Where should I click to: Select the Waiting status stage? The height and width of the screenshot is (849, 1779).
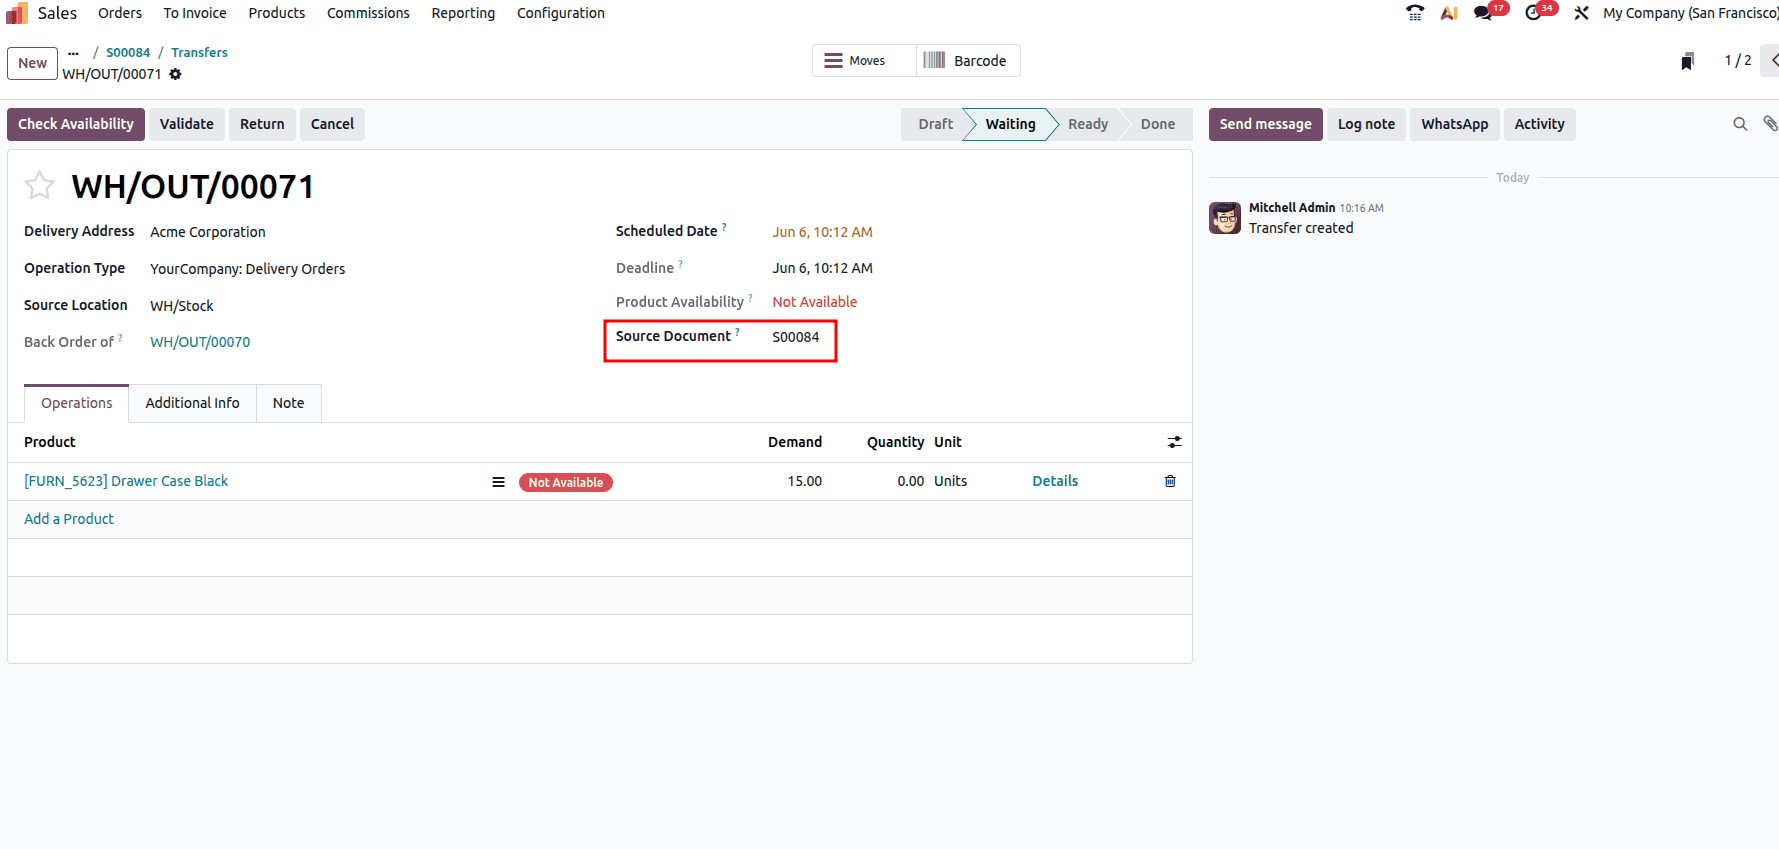(x=1010, y=124)
